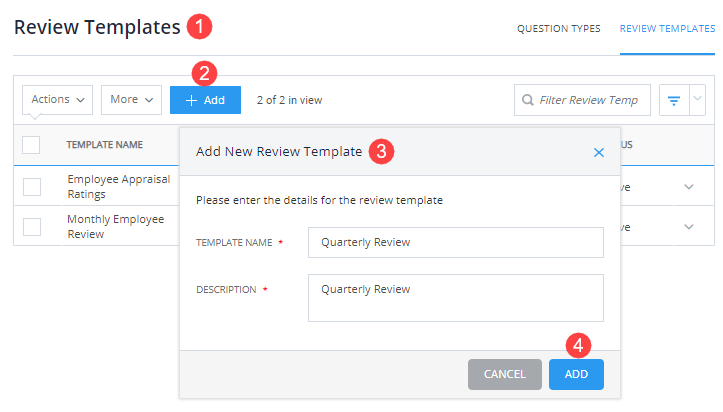723x412 pixels.
Task: Open the Actions dropdown
Action: tap(58, 100)
